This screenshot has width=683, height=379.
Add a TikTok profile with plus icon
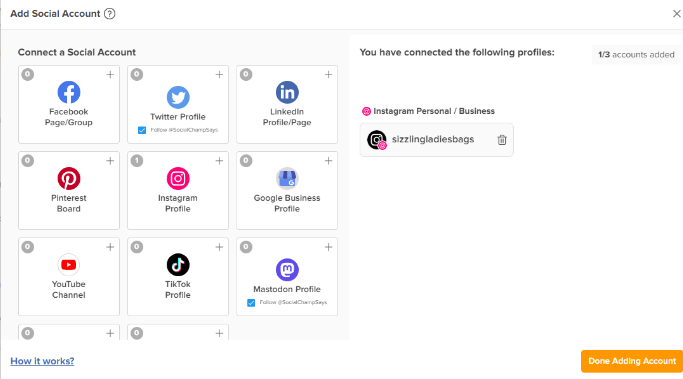219,247
